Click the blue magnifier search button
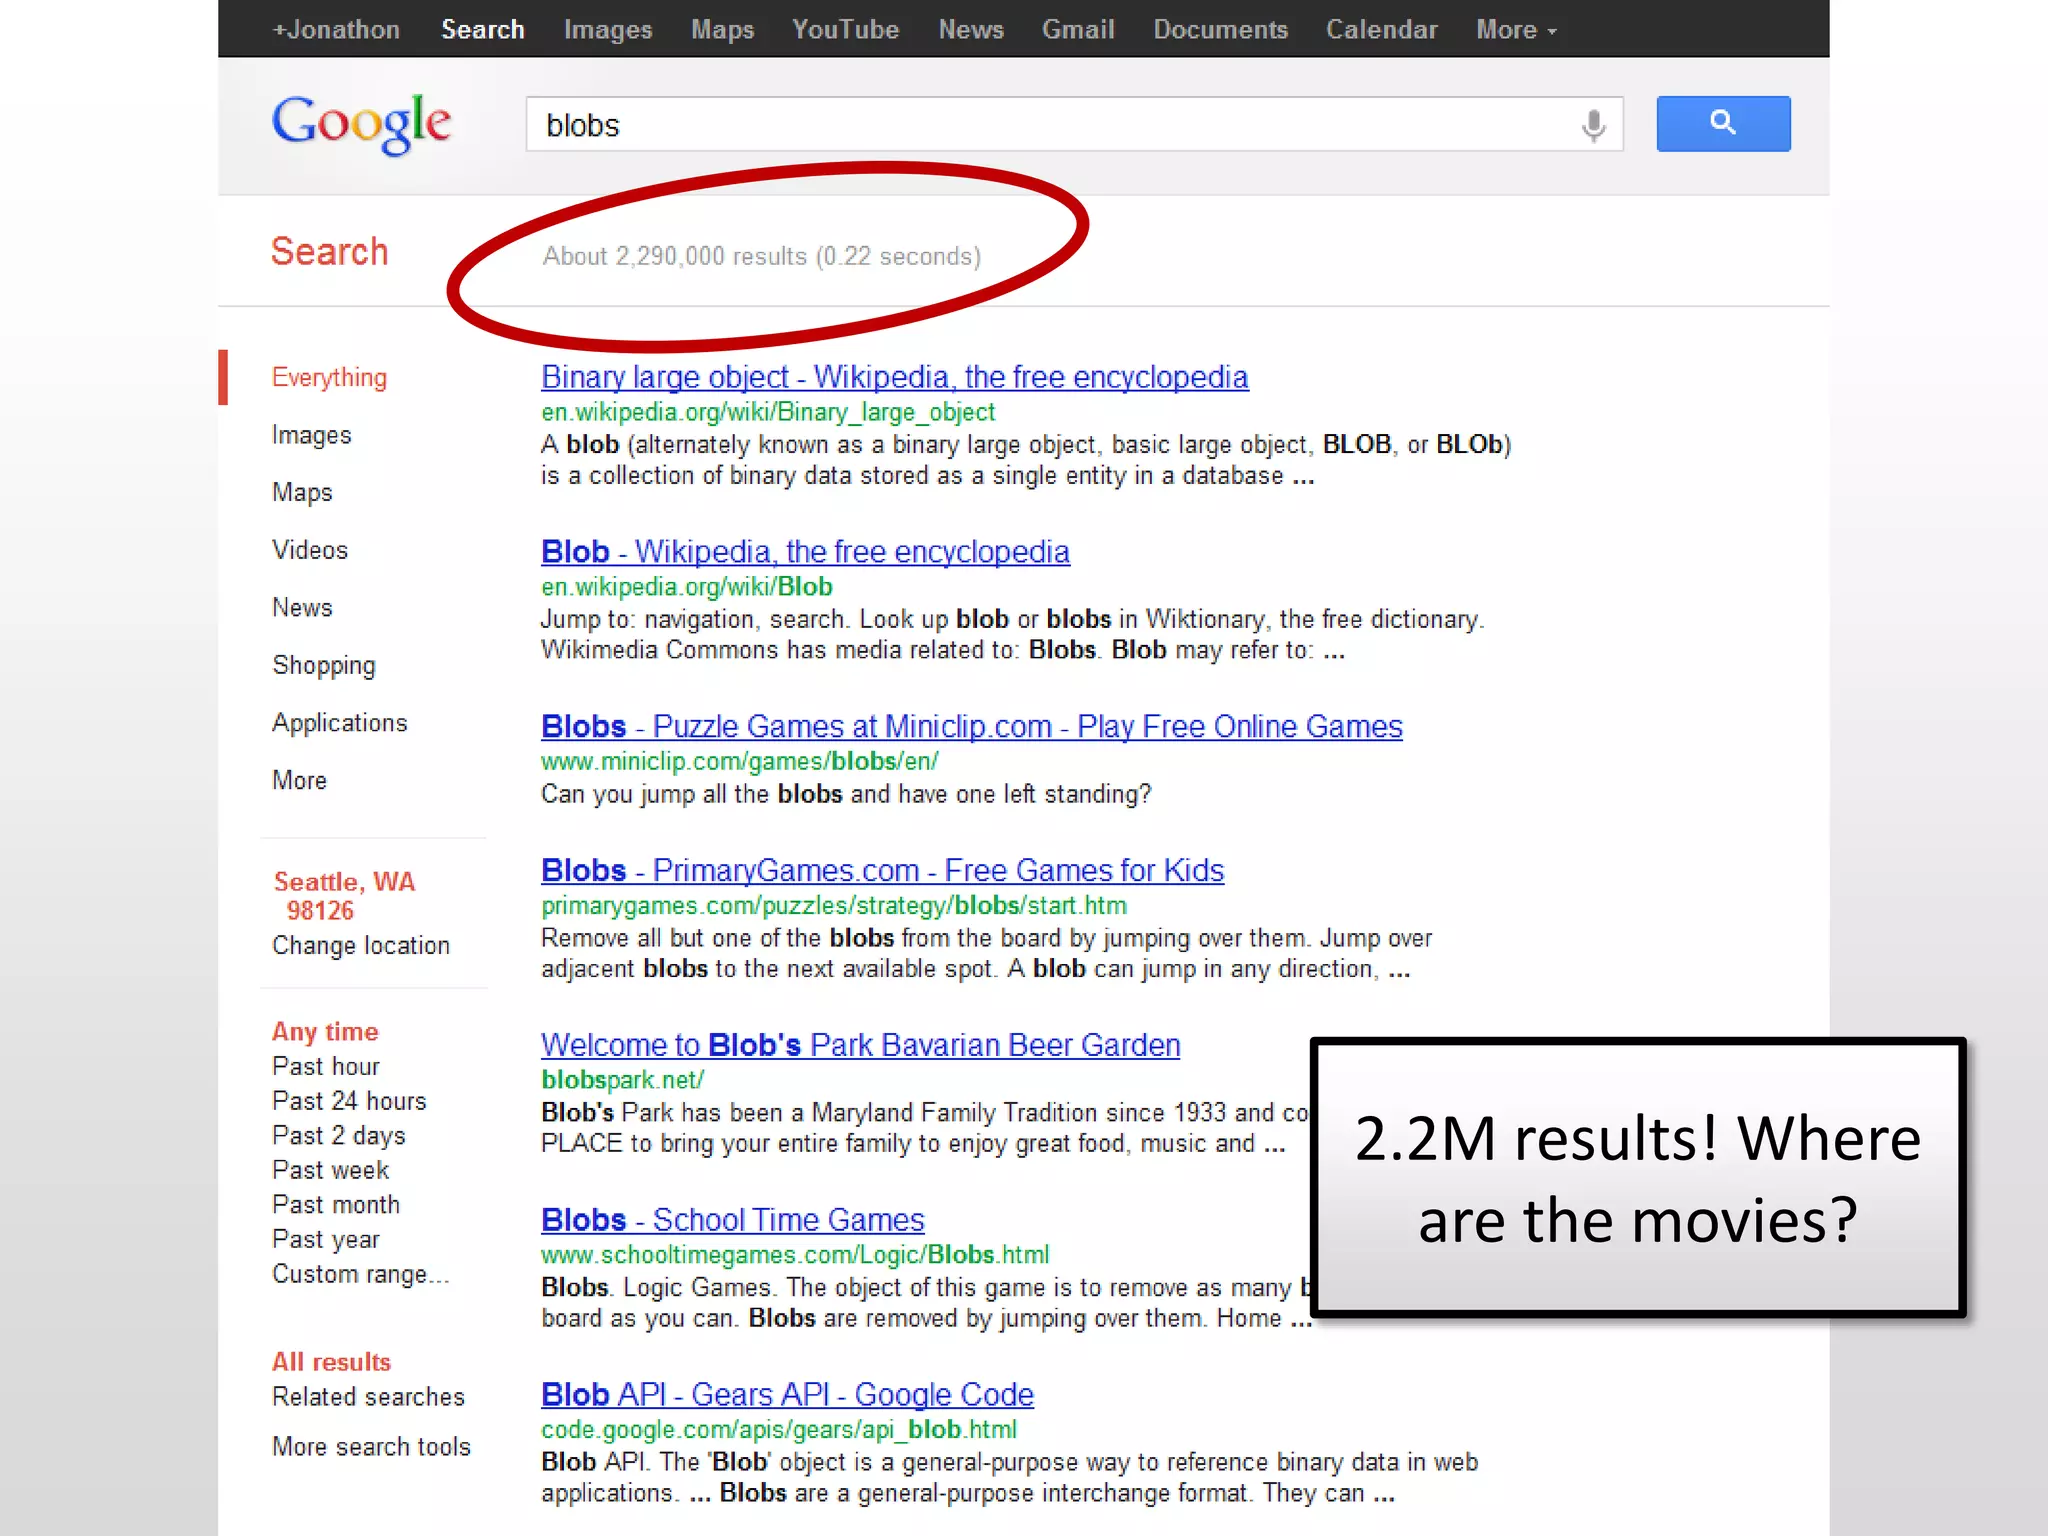The width and height of the screenshot is (2048, 1536). tap(1723, 124)
